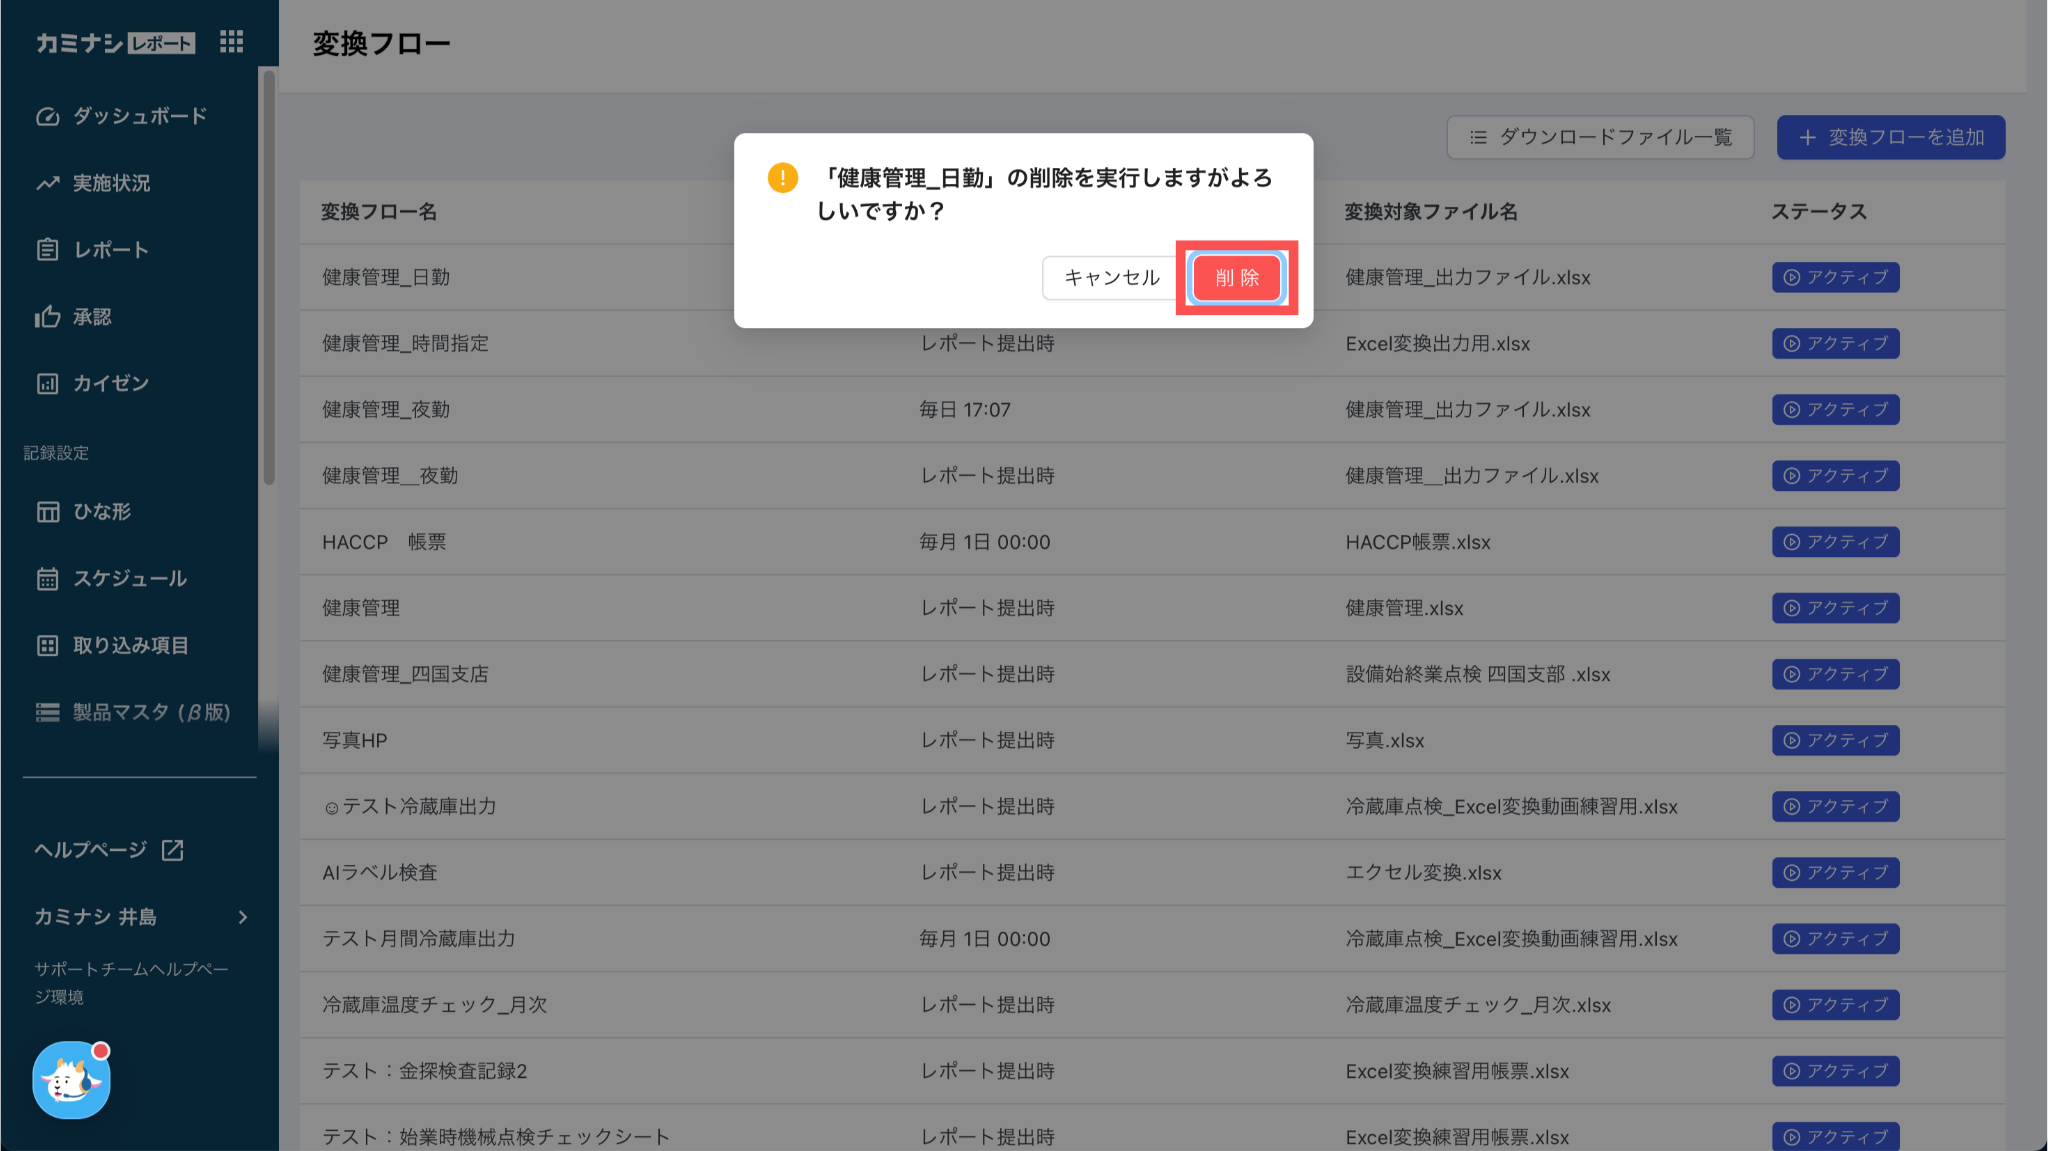Toggle アクティブ status for HACCP 帳票

click(1835, 542)
